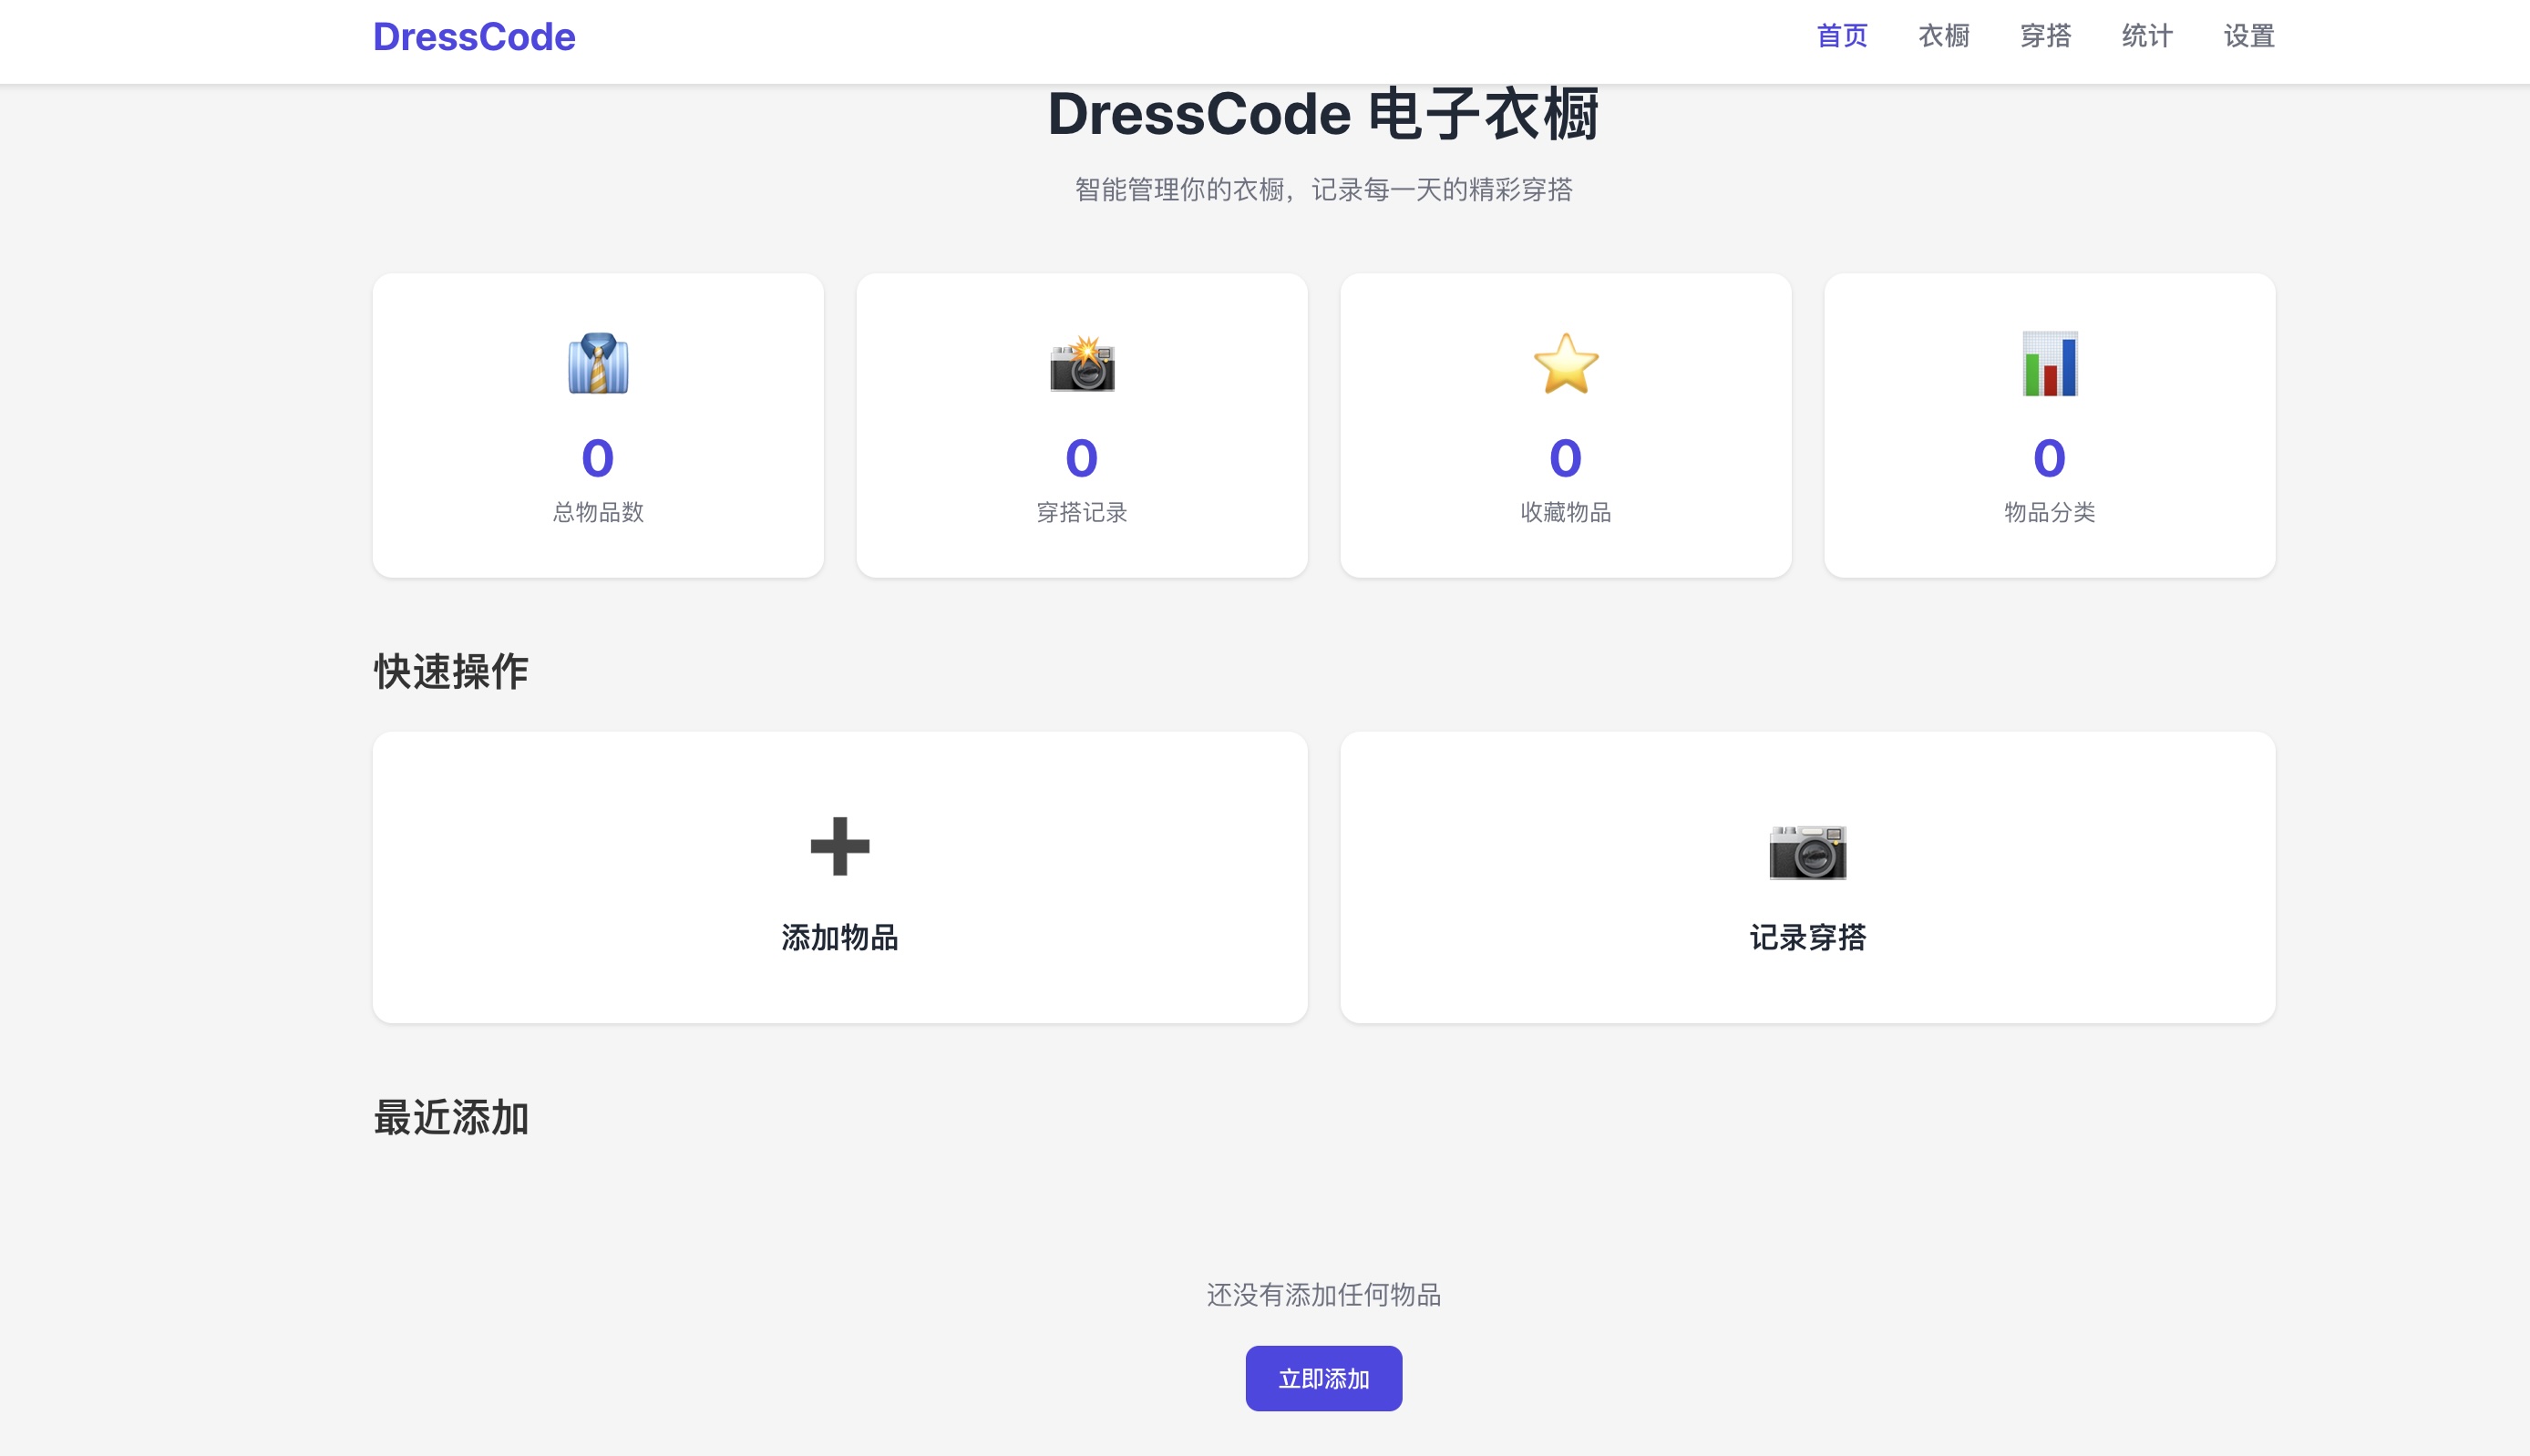Click the flash camera icon
The width and height of the screenshot is (2530, 1456).
[x=1082, y=364]
